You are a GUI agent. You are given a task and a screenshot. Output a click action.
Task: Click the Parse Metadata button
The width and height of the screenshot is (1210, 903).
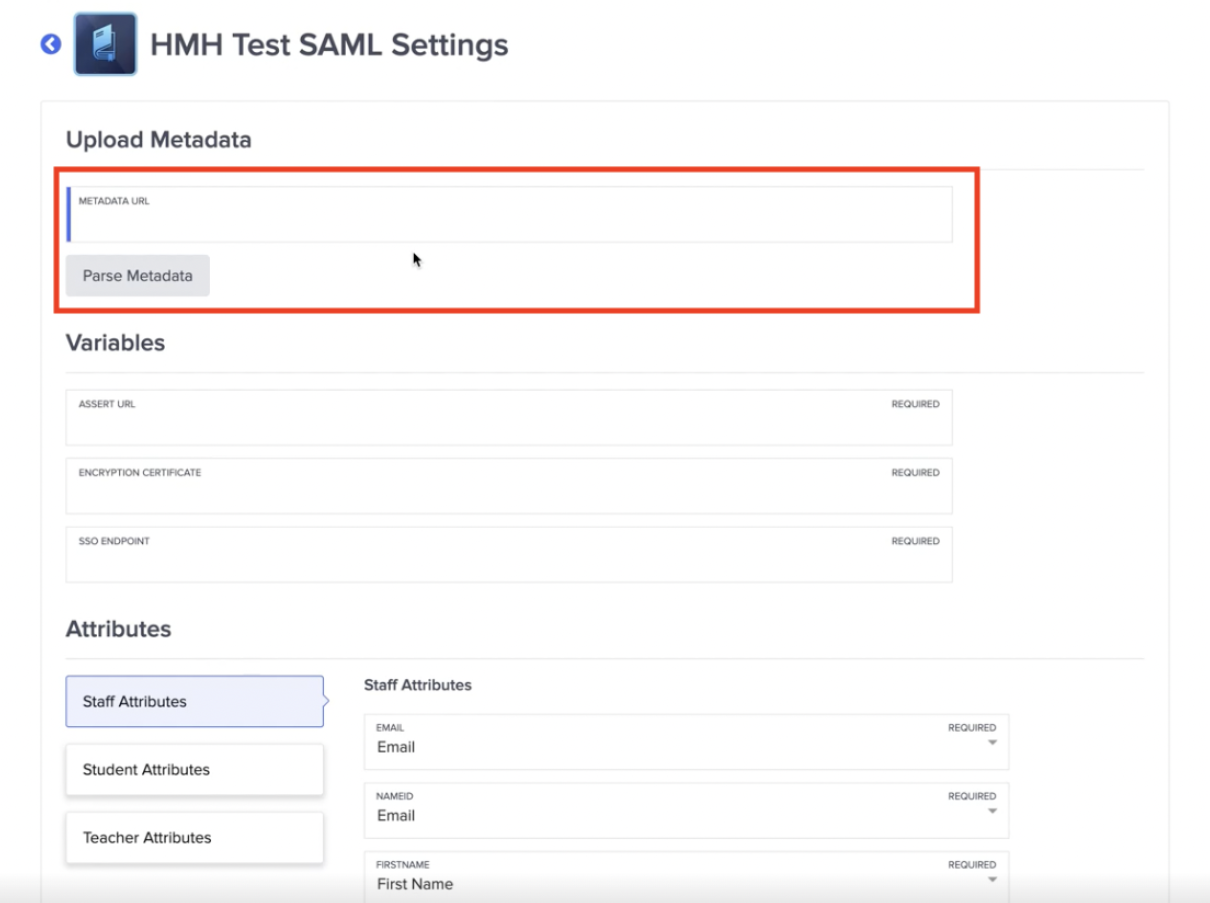coord(137,275)
